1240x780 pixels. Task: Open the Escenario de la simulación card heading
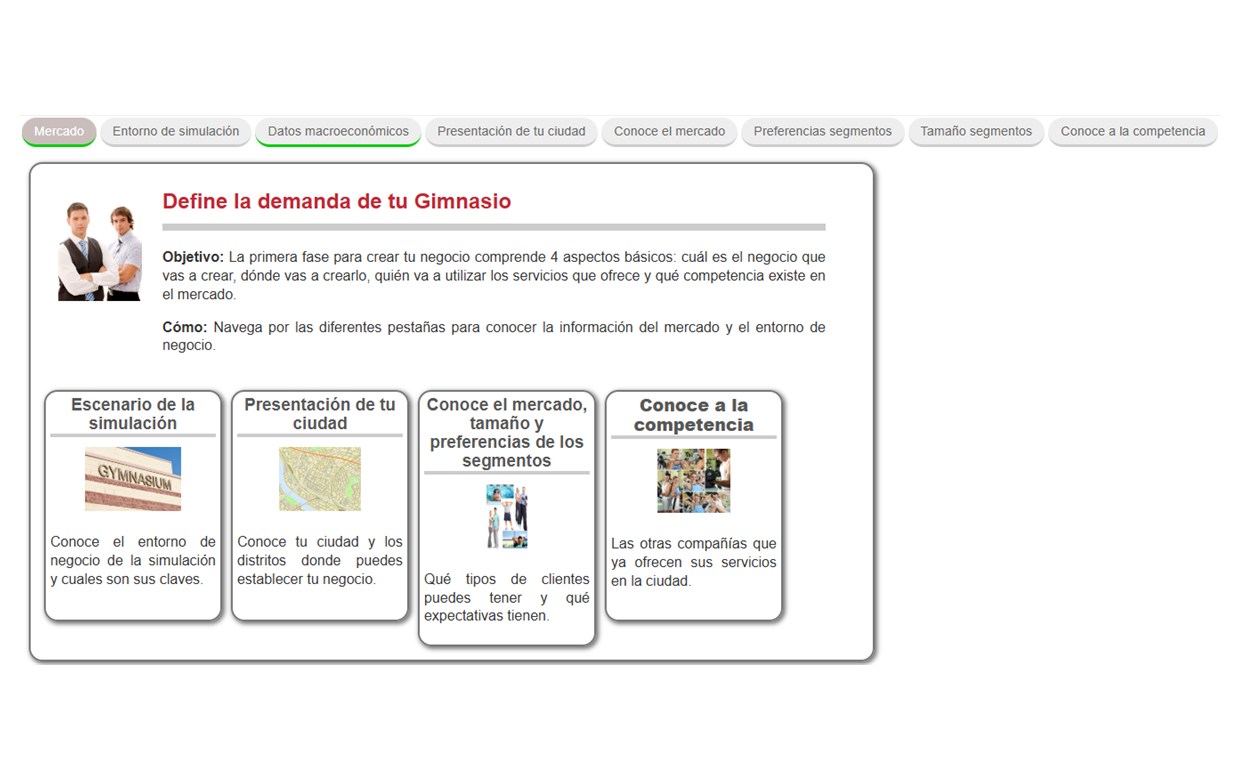pos(133,414)
